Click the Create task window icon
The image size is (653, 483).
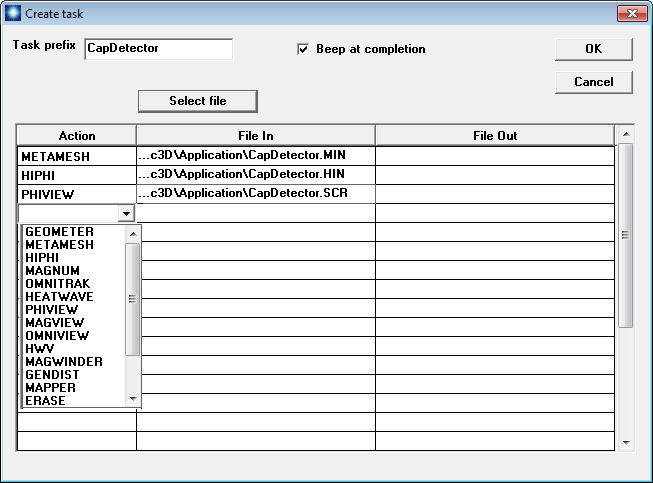pos(12,13)
